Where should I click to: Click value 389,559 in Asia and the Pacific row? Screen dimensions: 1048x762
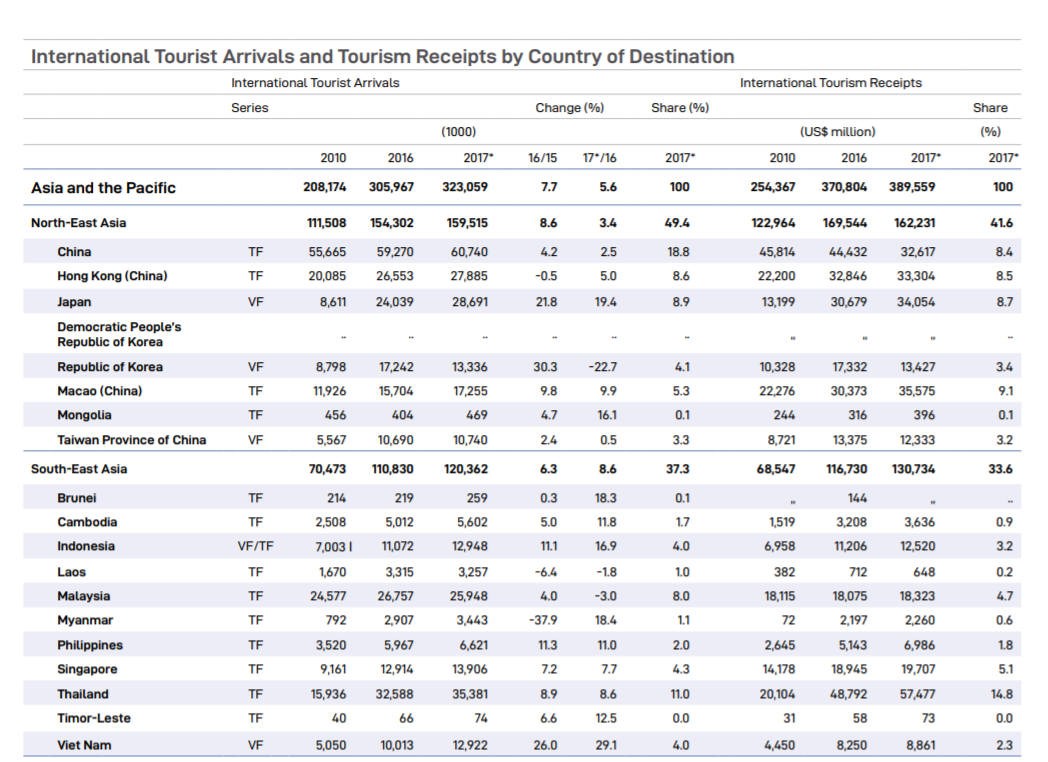912,187
